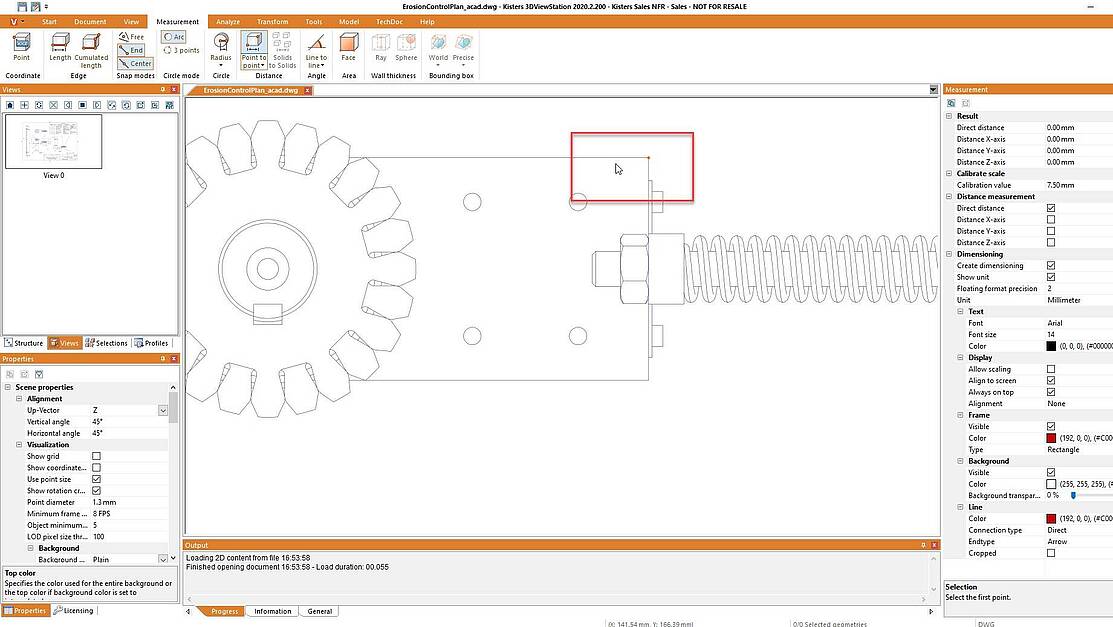Select the Precise bounding box tool
1113x627 pixels.
point(463,49)
